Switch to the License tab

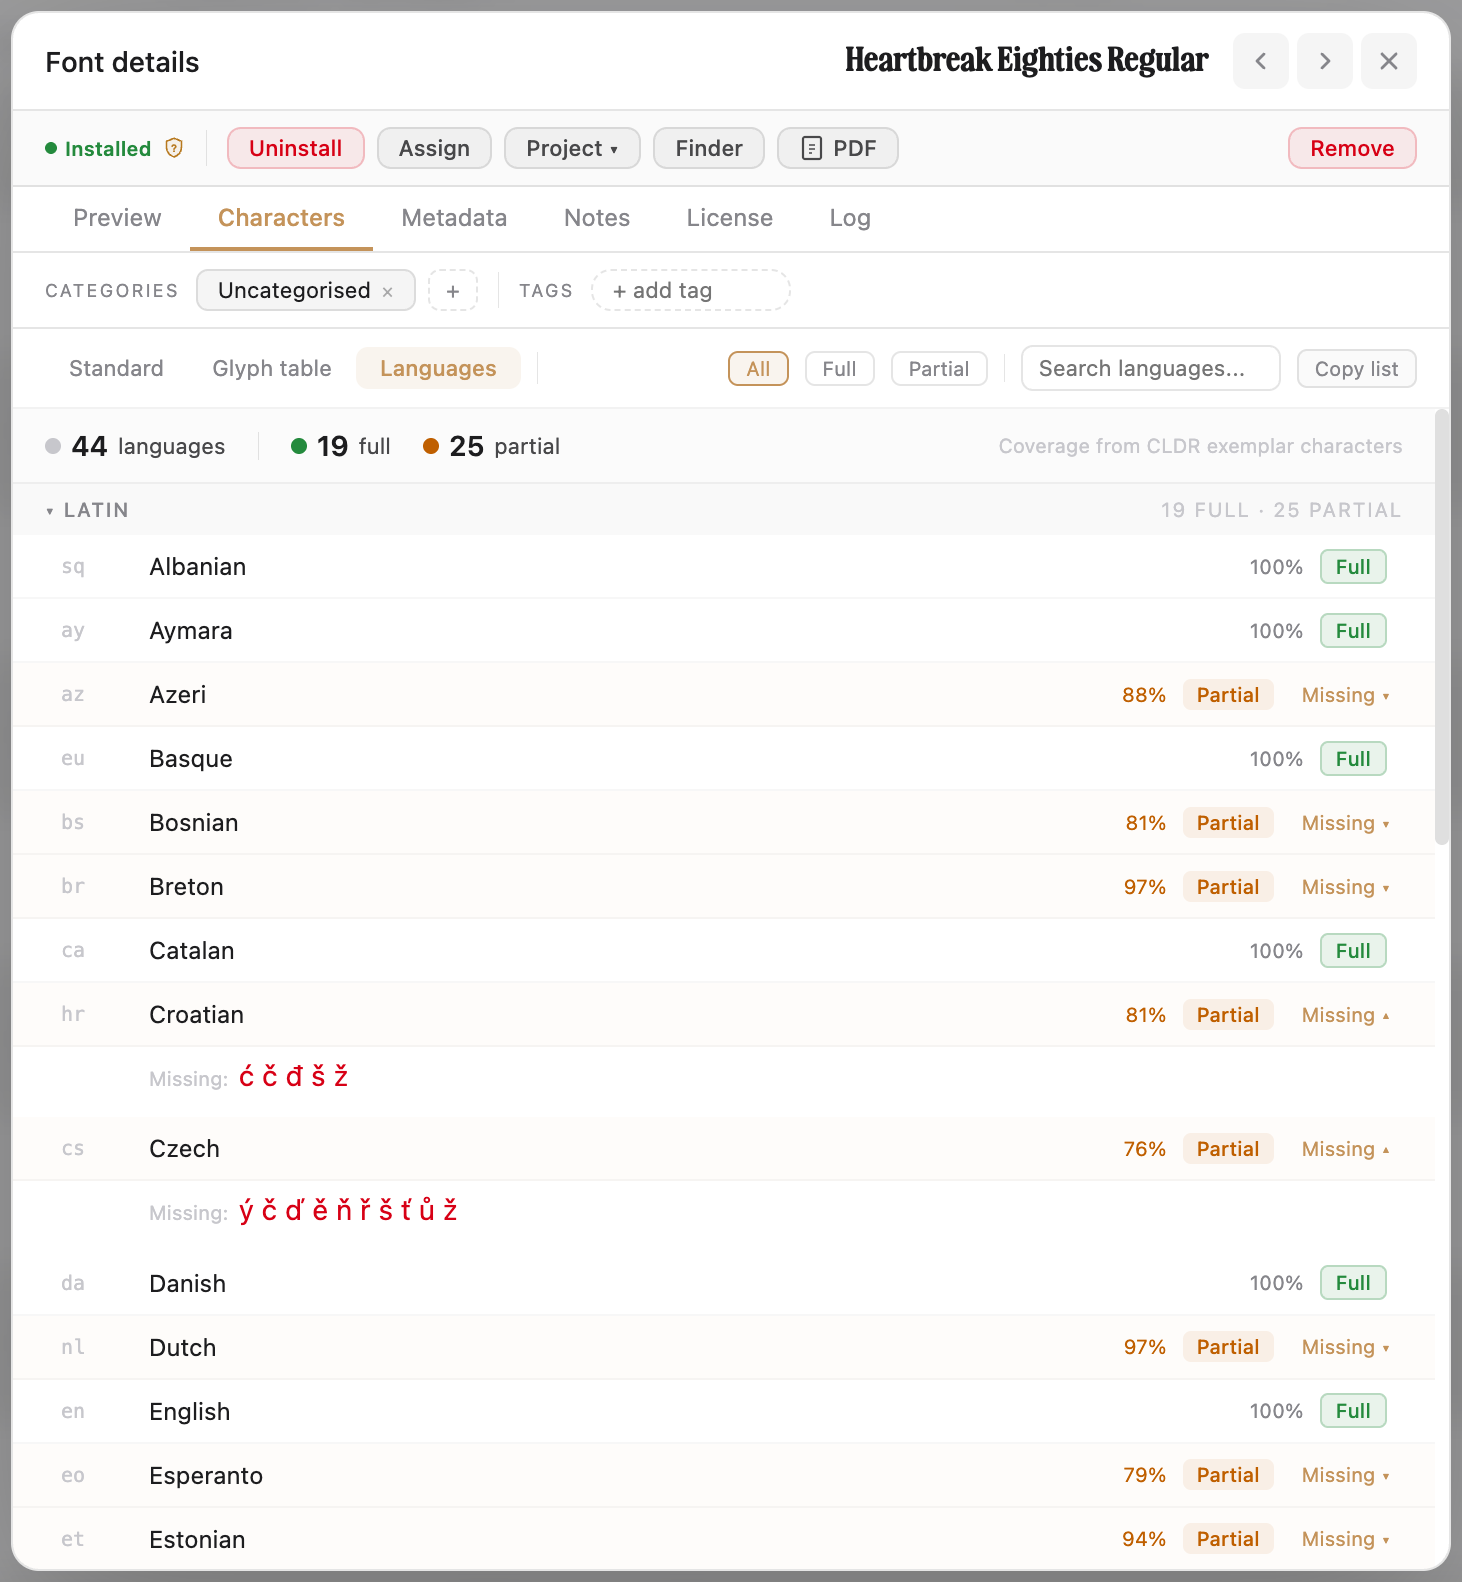click(x=729, y=218)
